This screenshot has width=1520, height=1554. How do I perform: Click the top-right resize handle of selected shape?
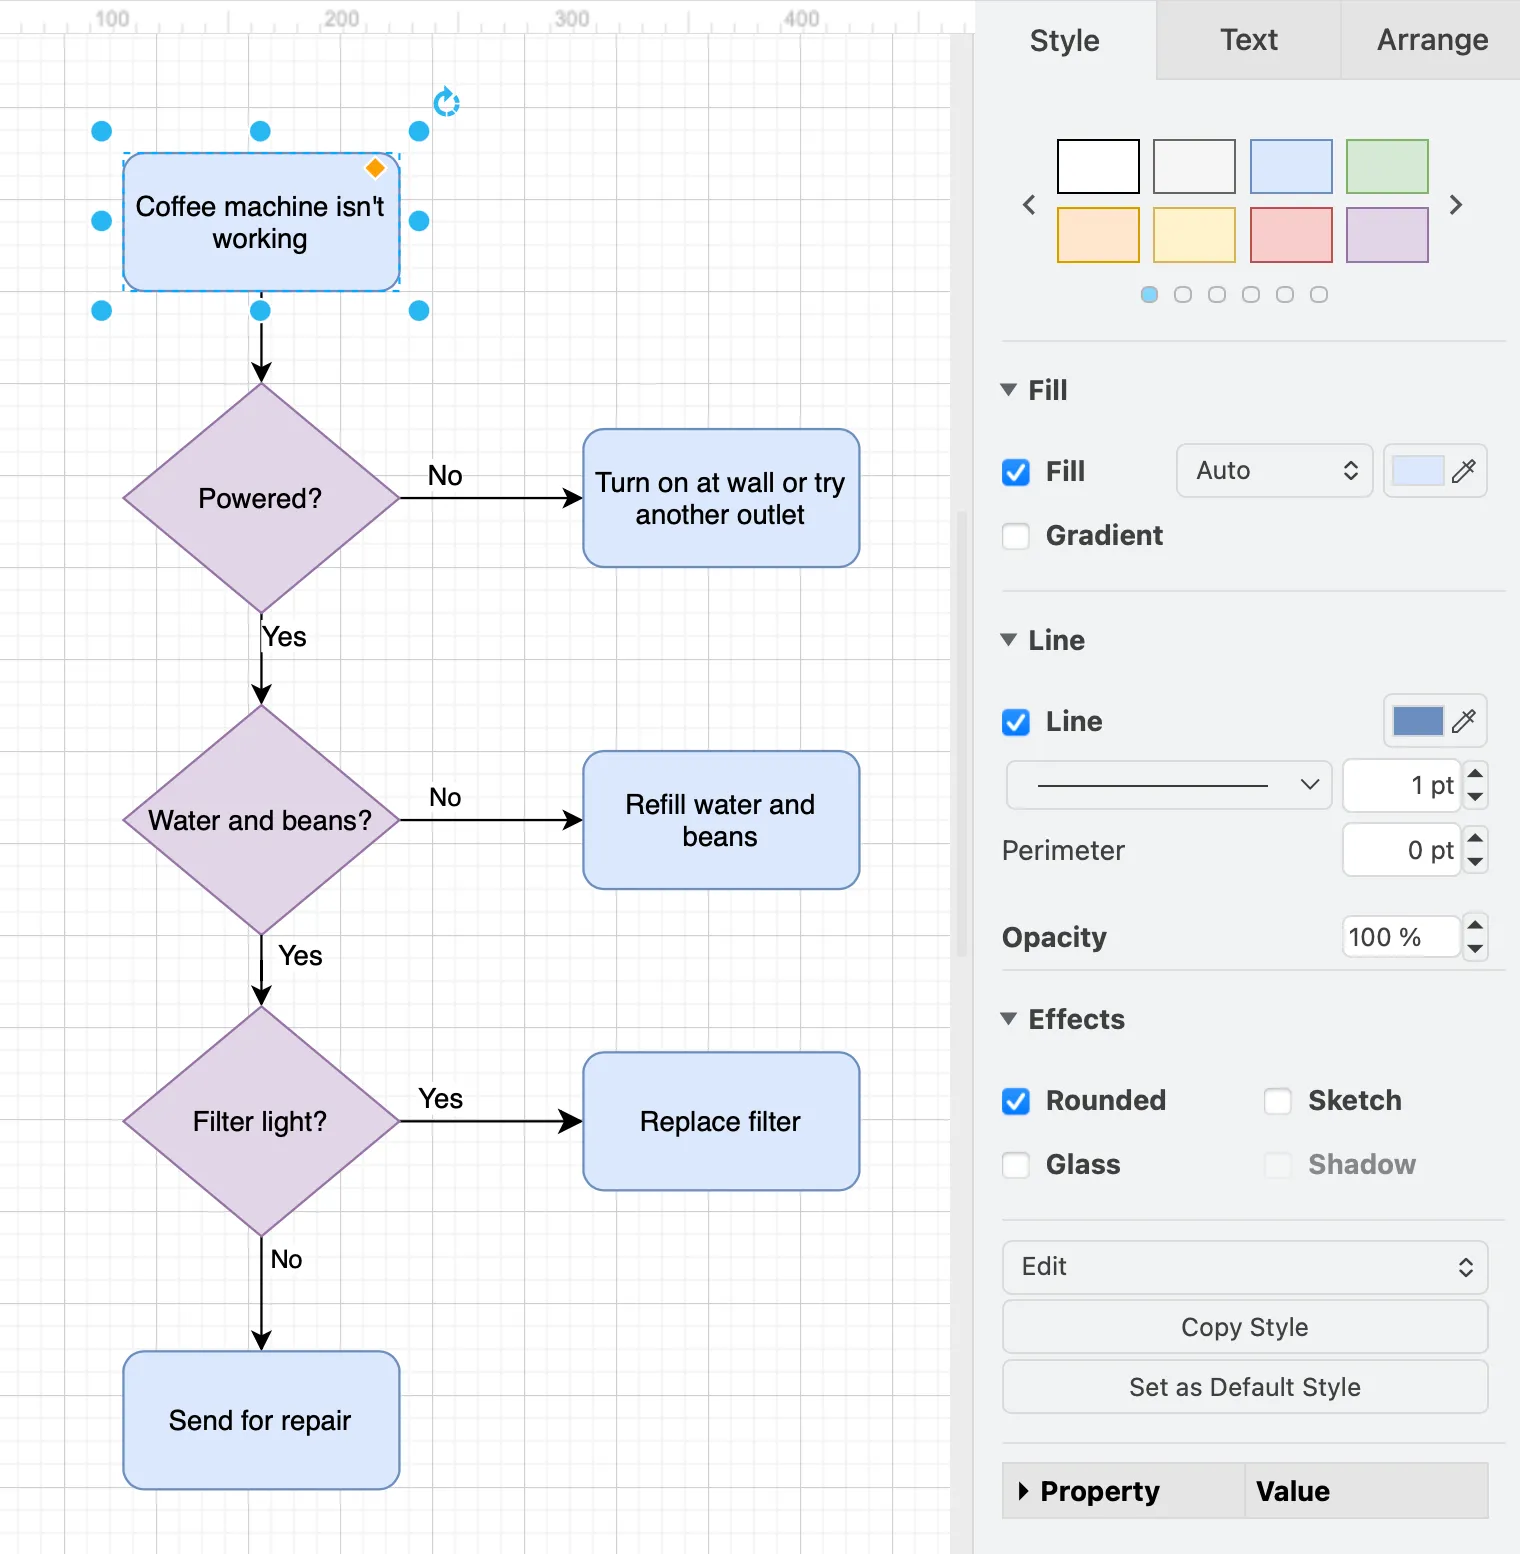pos(419,131)
